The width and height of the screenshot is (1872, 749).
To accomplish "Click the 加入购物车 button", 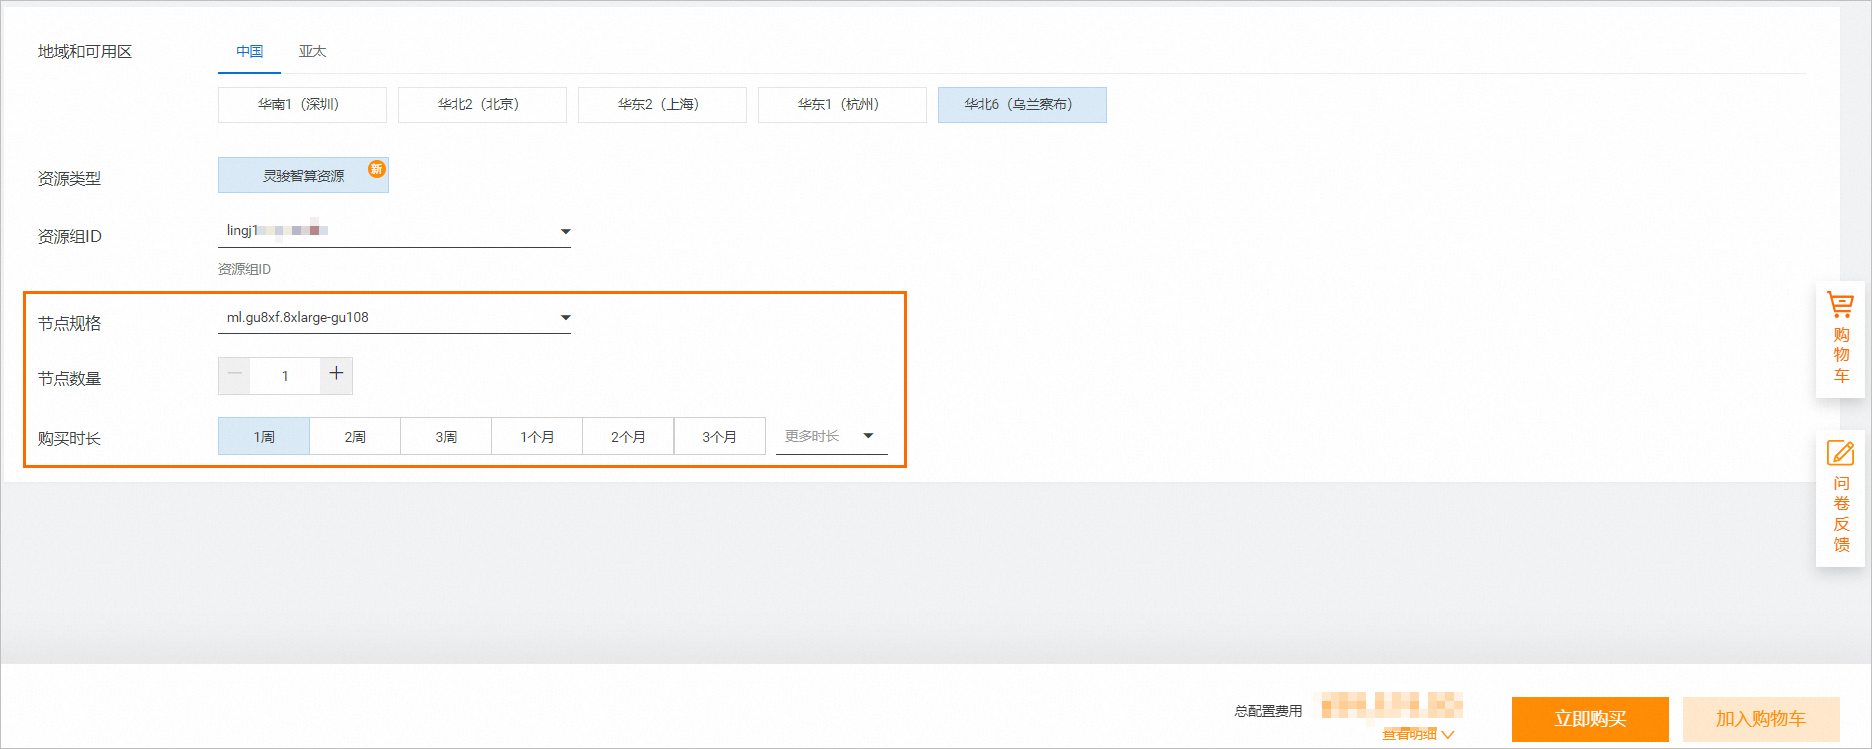I will pyautogui.click(x=1761, y=719).
